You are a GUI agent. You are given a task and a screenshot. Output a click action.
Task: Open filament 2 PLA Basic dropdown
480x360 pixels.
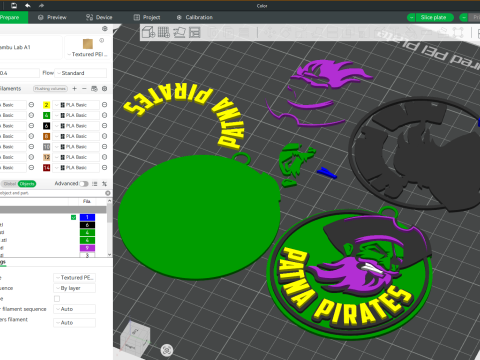click(x=76, y=105)
